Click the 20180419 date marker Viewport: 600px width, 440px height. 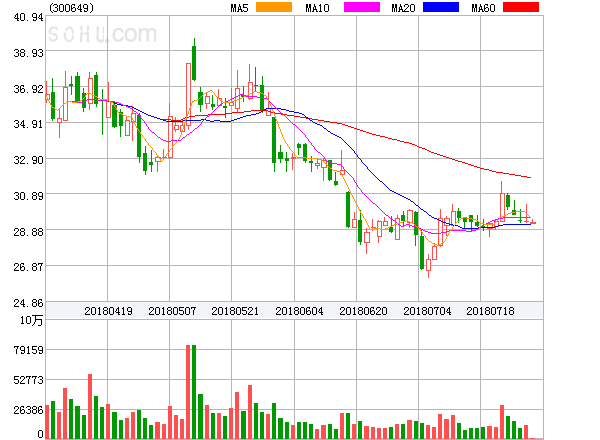(x=108, y=311)
